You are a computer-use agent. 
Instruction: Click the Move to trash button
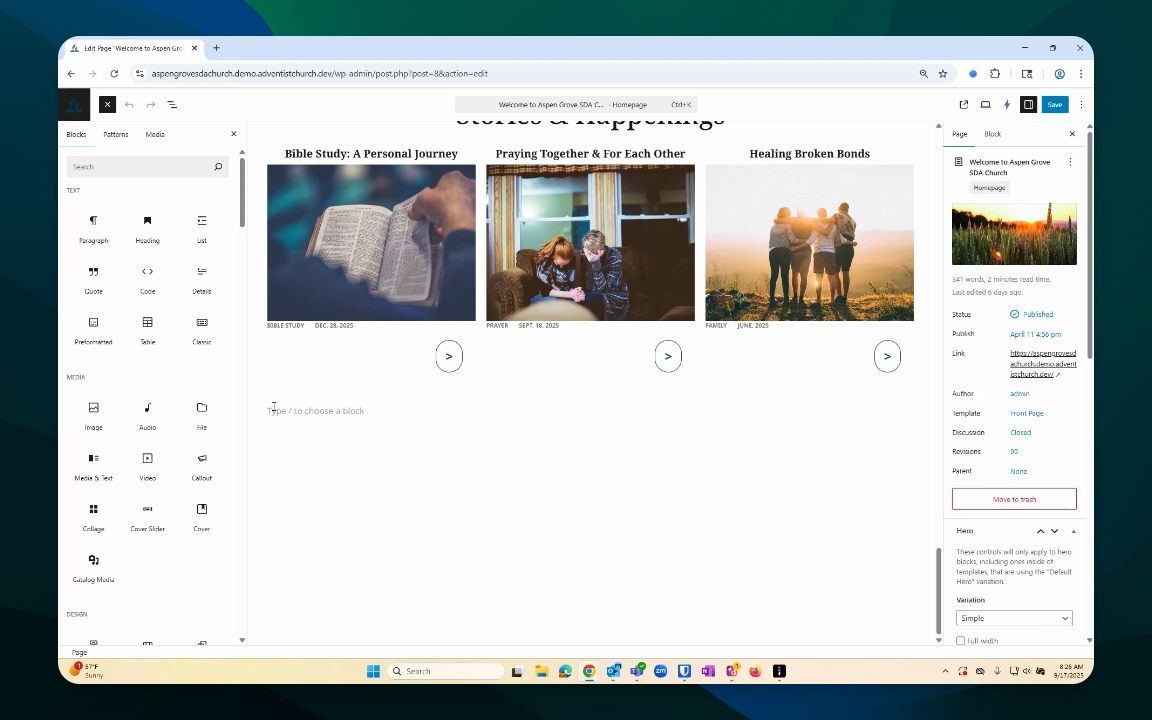click(x=1013, y=499)
